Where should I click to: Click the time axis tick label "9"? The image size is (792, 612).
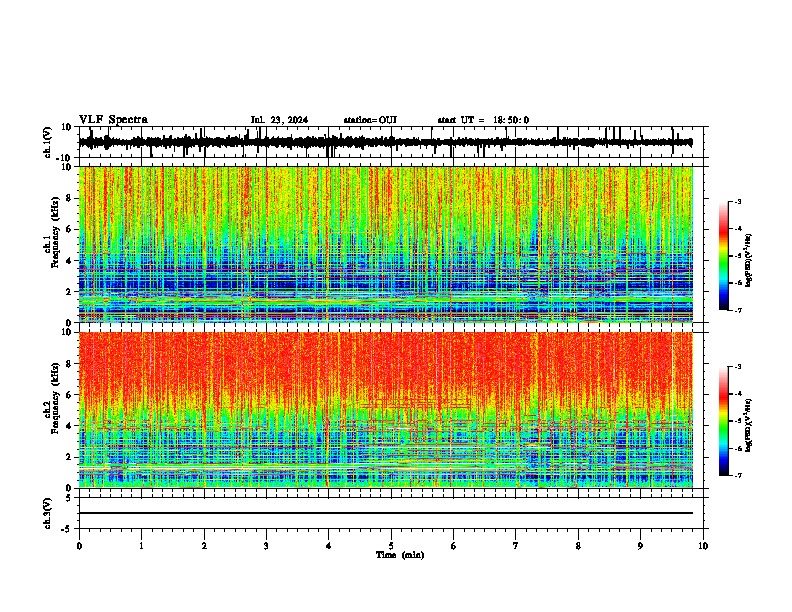tap(640, 546)
